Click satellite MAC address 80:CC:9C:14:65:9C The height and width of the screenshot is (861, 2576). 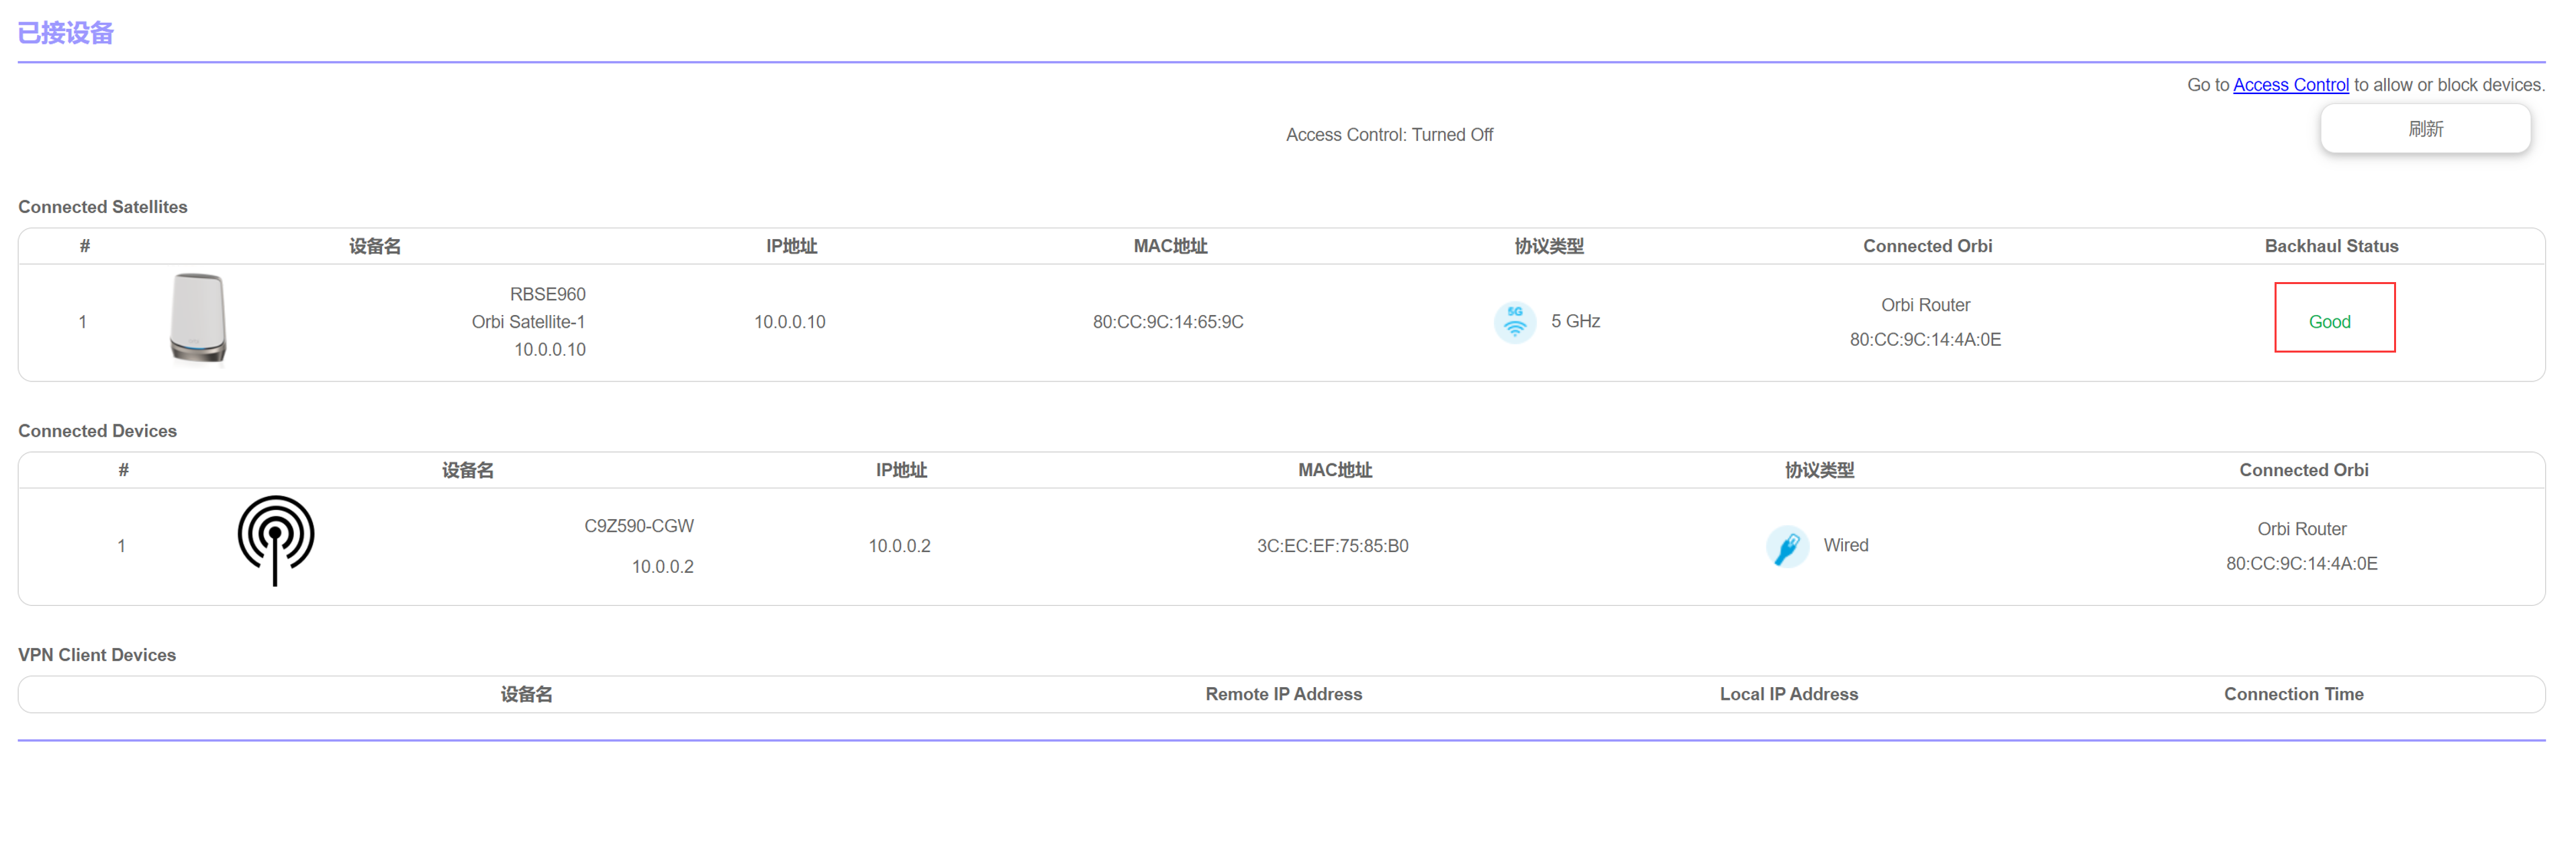tap(1167, 322)
